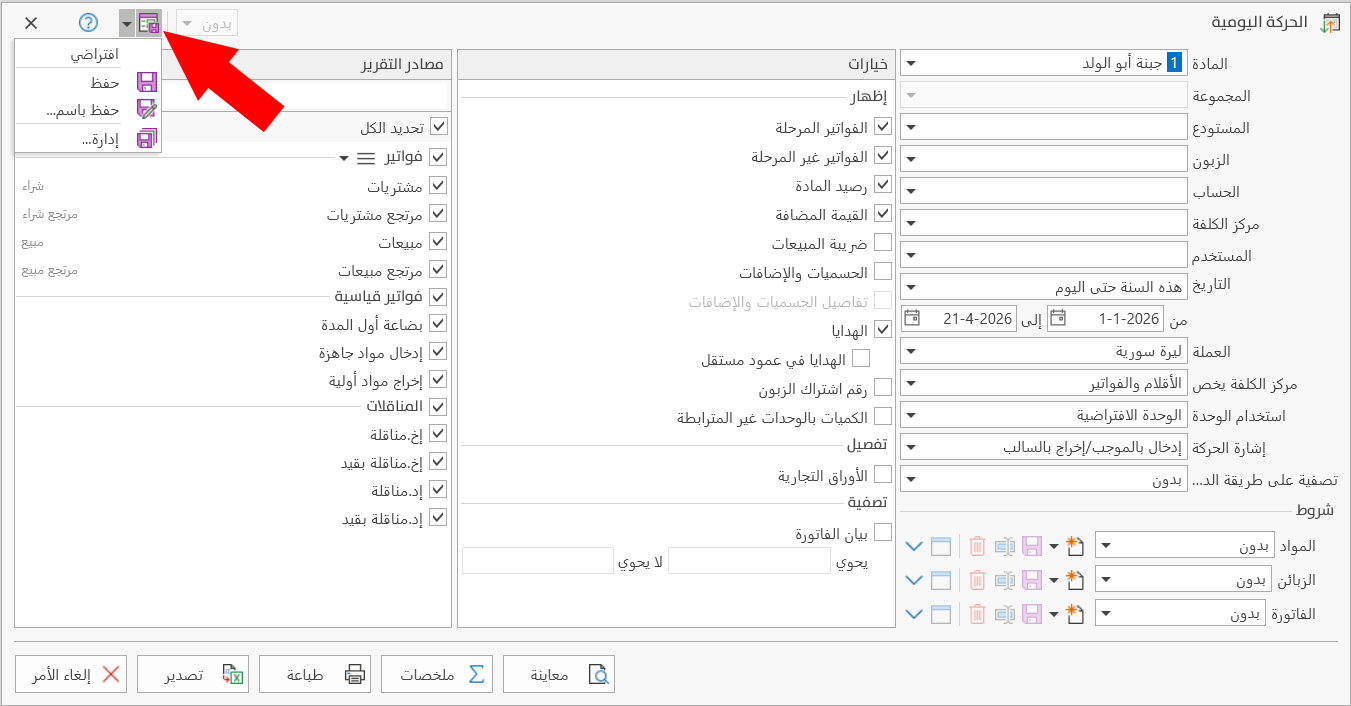Rename the الزبائن condition

pyautogui.click(x=1005, y=580)
